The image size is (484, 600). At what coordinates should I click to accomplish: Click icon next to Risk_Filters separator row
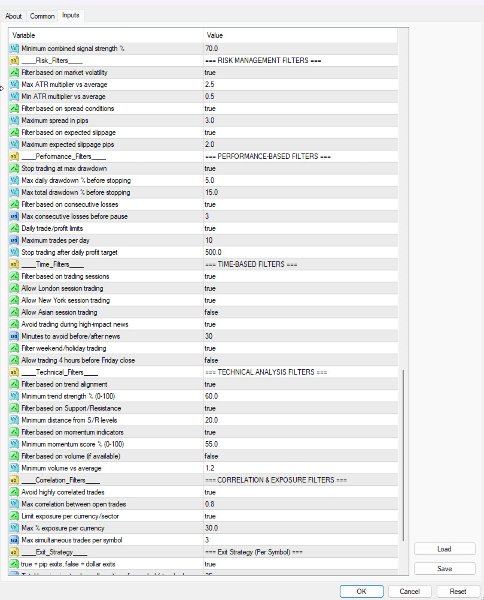[14, 60]
